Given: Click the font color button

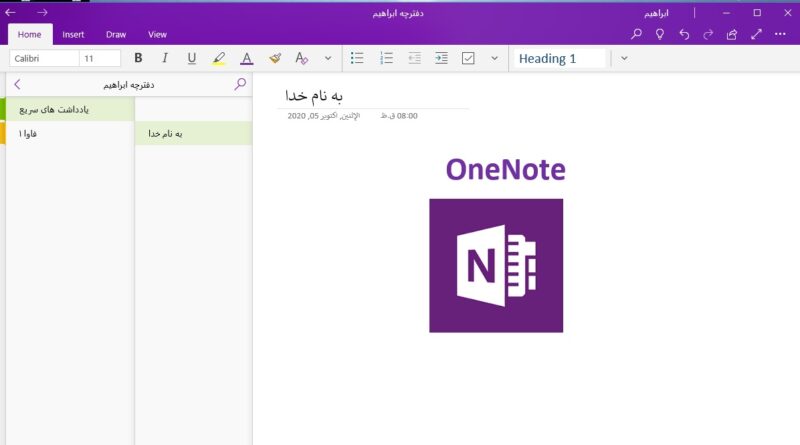Looking at the screenshot, I should click(x=247, y=59).
